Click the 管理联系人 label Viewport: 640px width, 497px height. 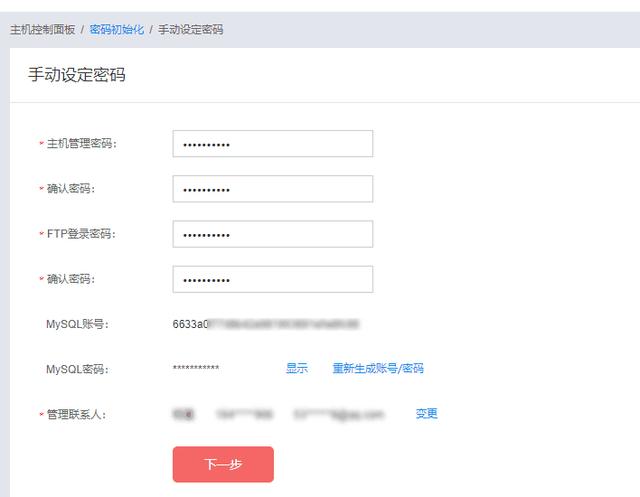76,414
